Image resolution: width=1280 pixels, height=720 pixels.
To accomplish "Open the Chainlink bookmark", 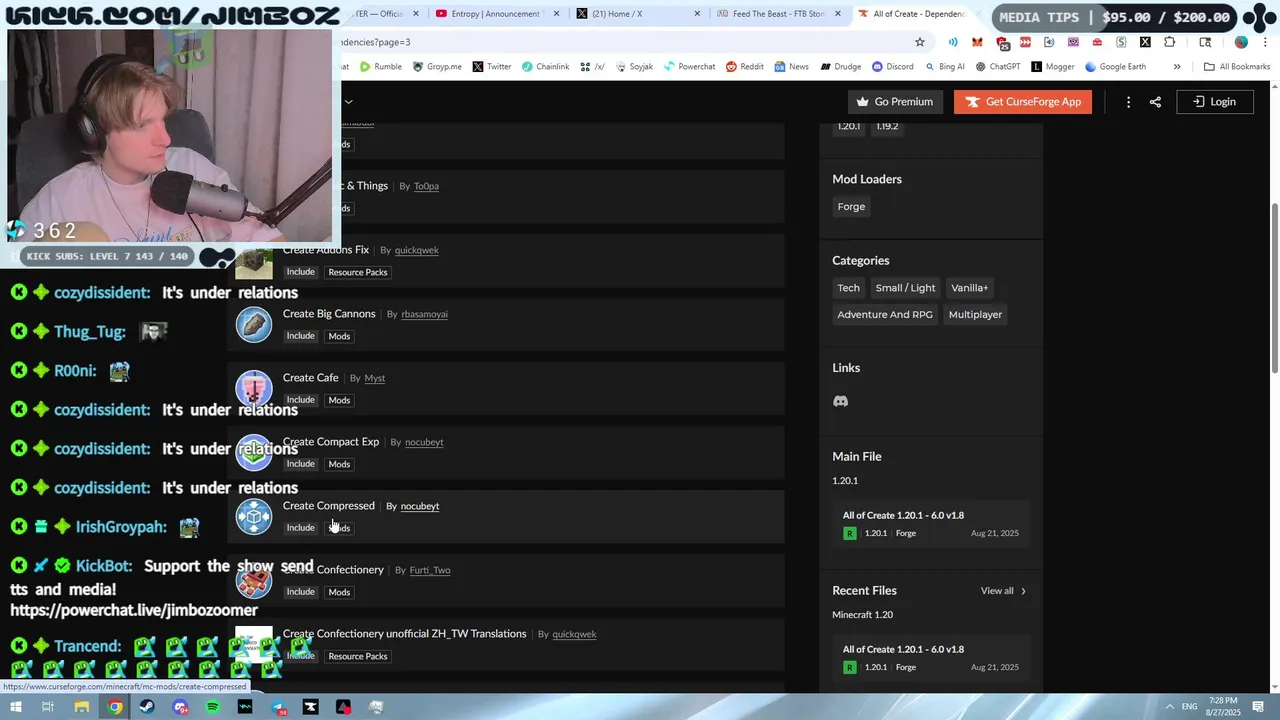I will point(544,67).
